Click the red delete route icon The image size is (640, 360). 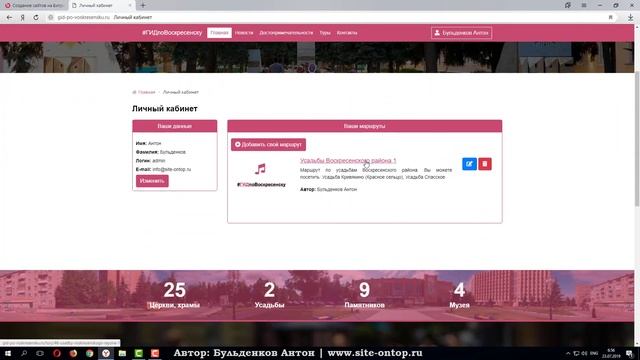tap(485, 164)
